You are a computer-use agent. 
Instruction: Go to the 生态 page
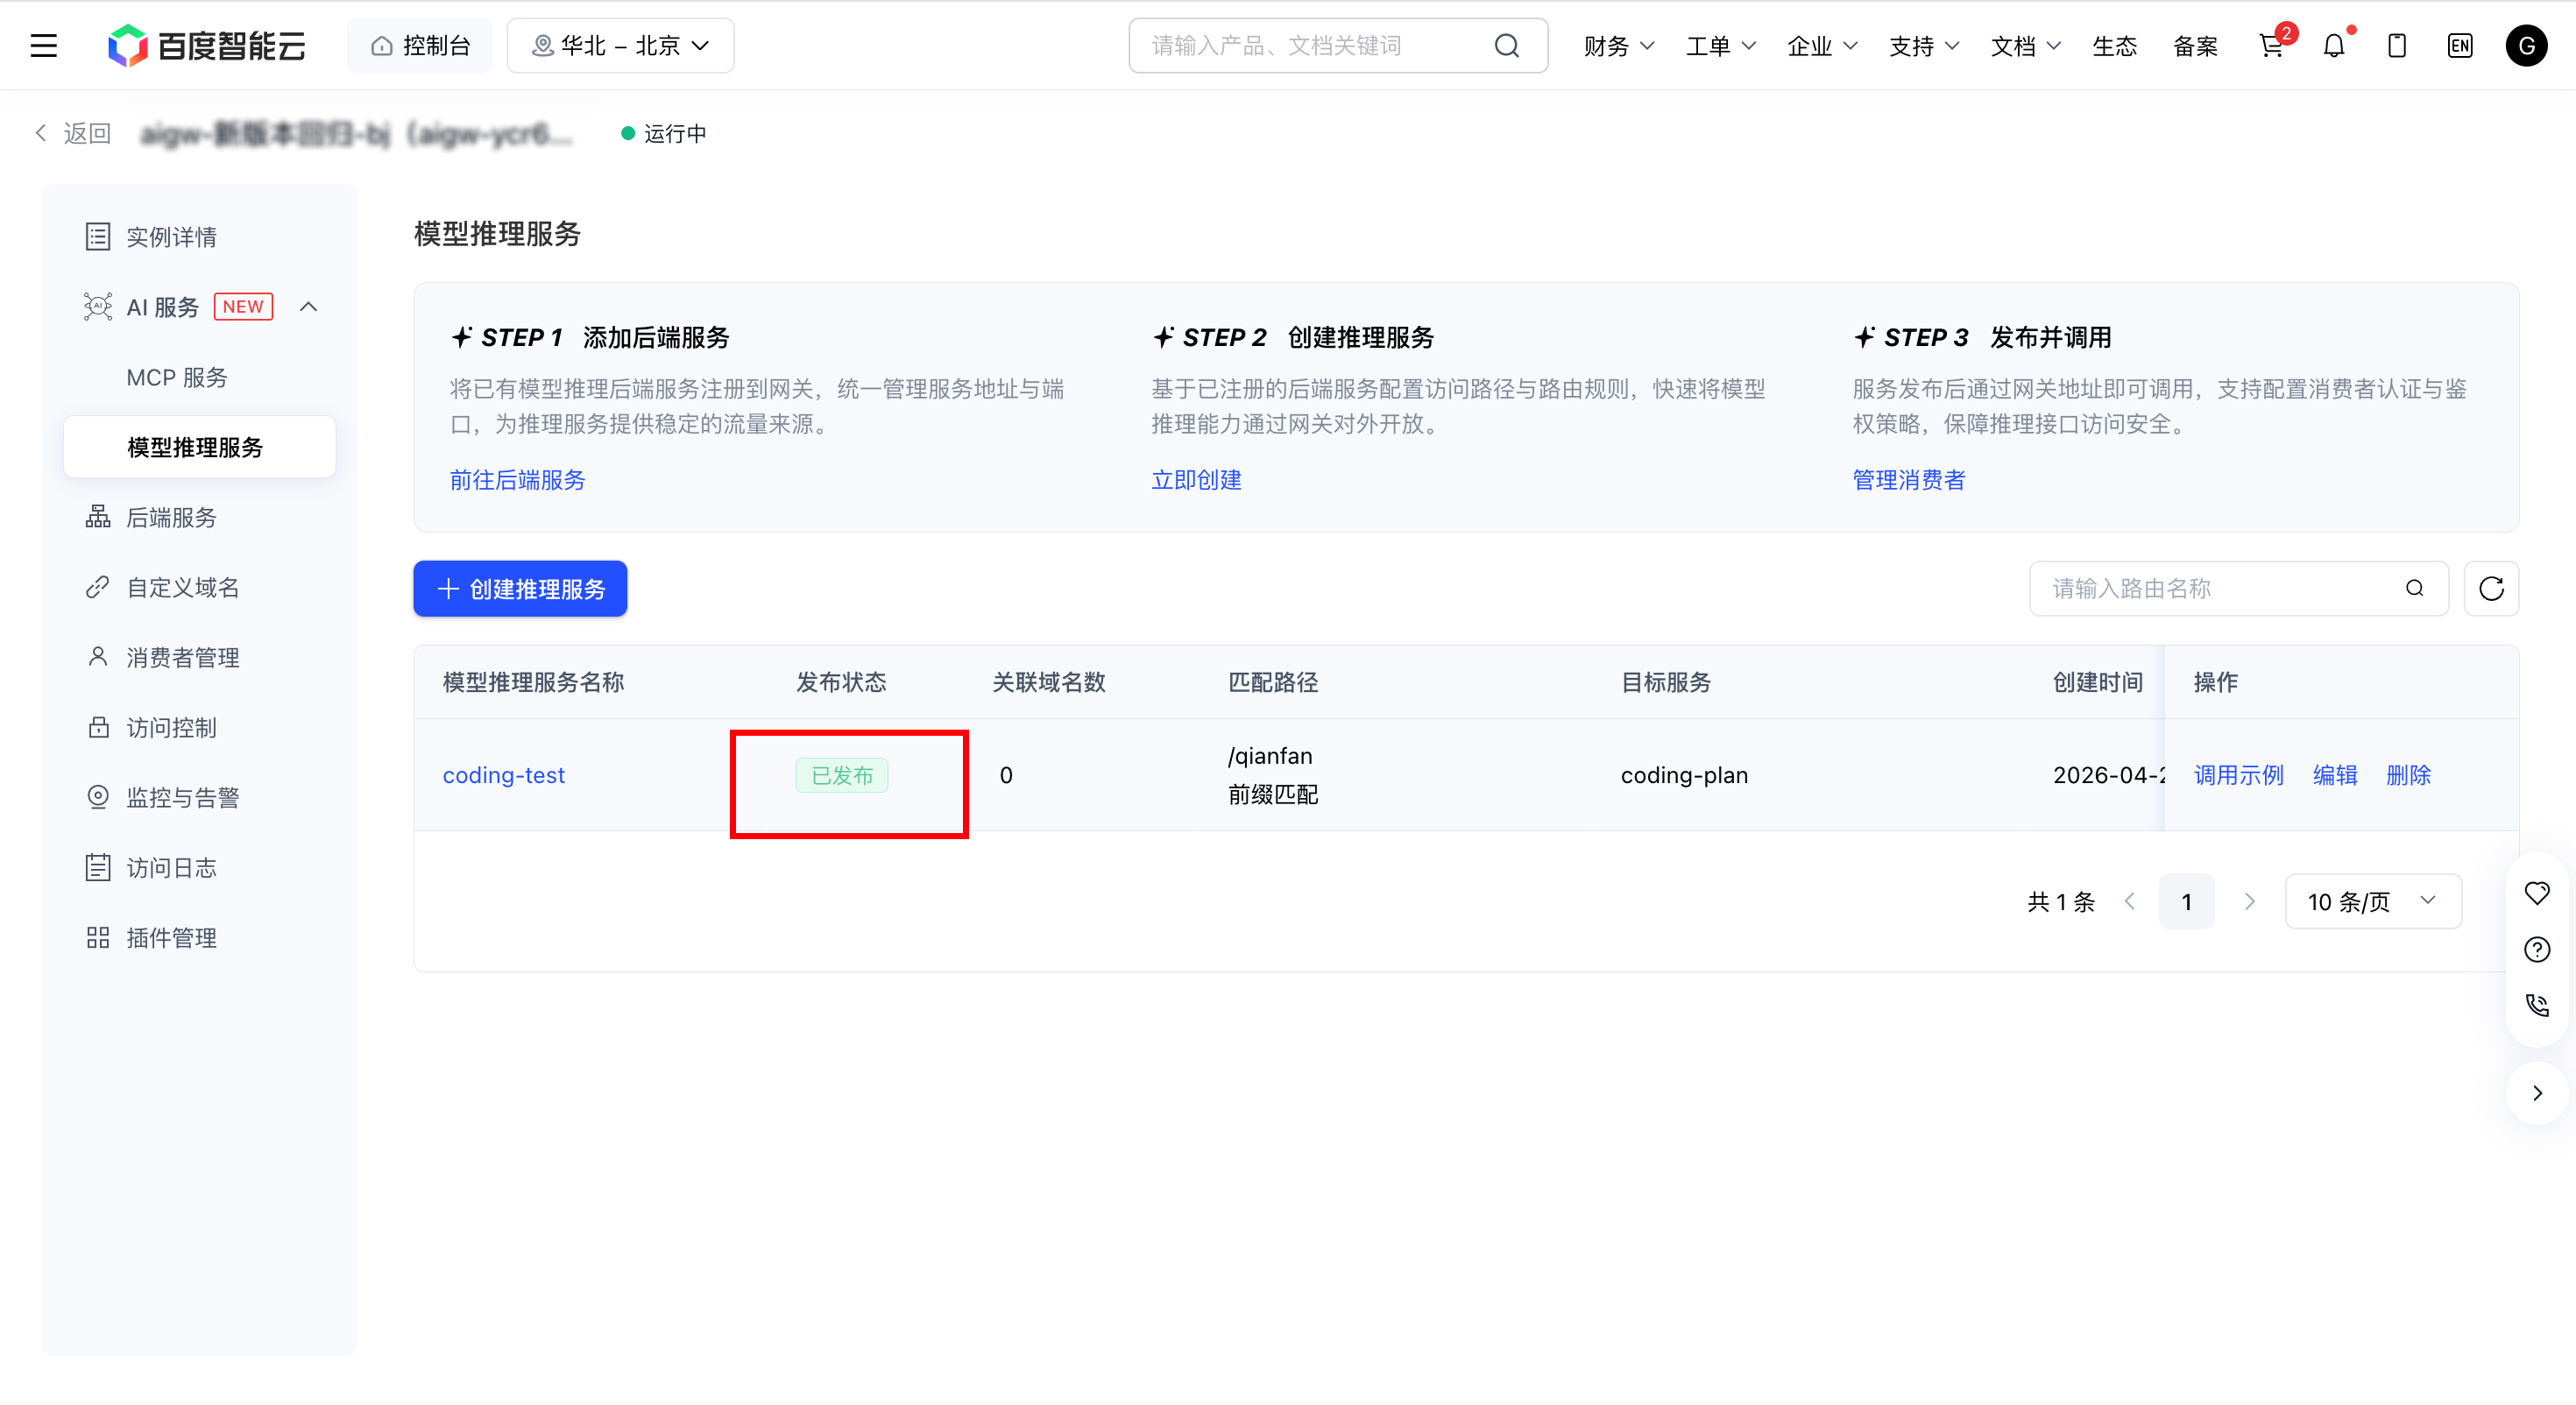click(x=2115, y=46)
